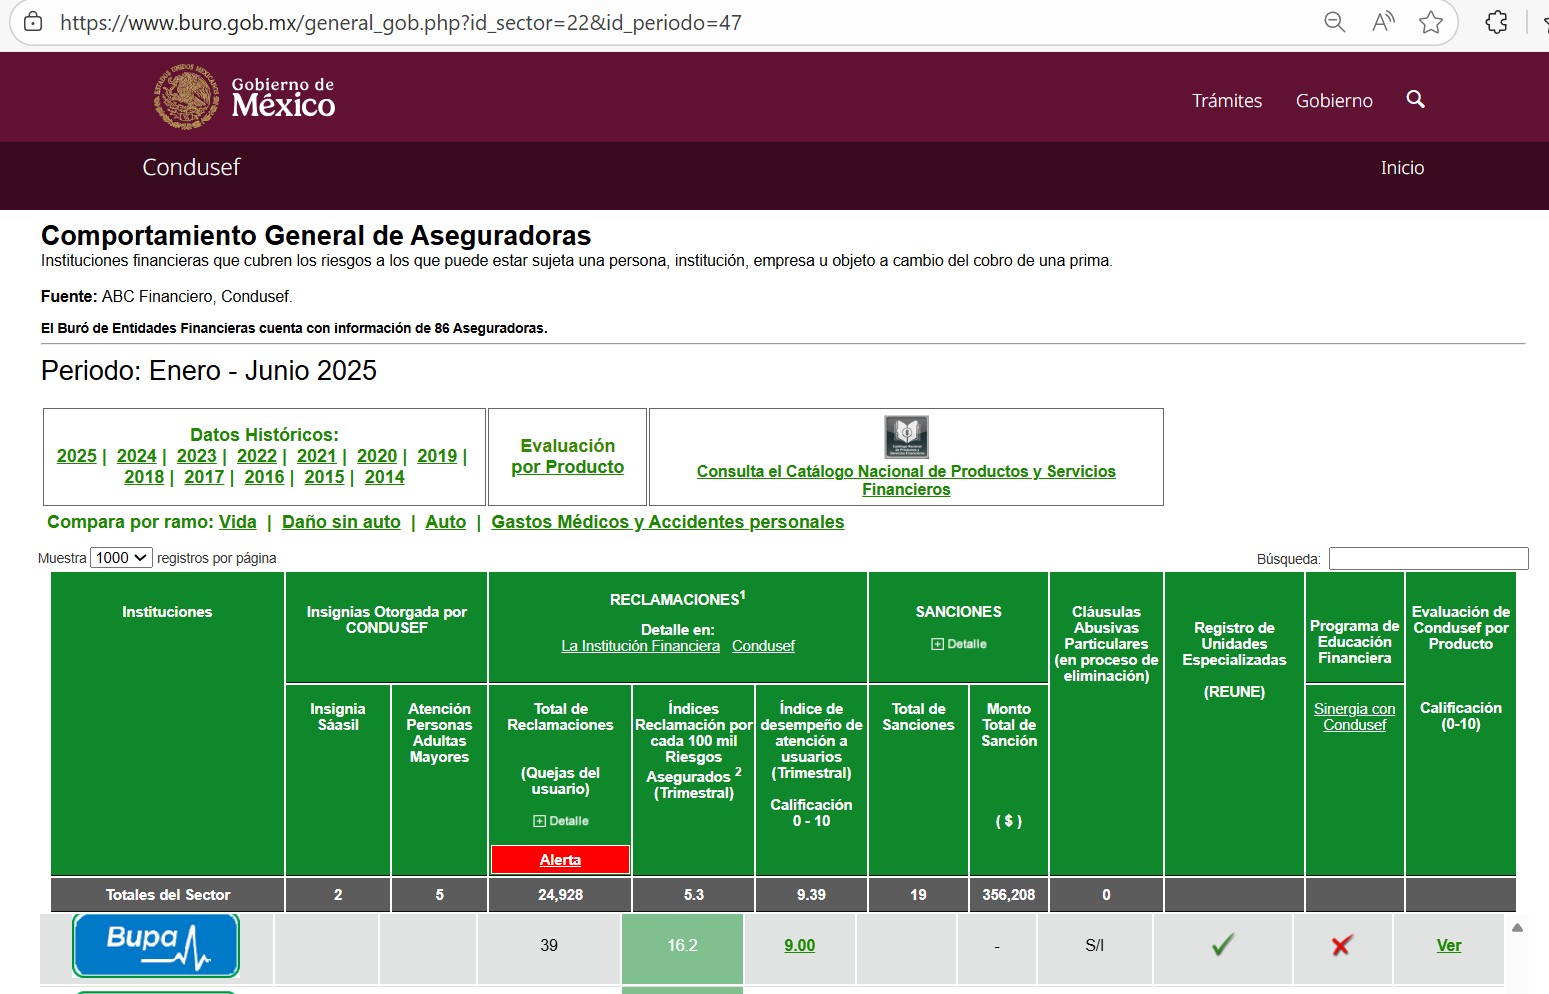The width and height of the screenshot is (1549, 994).
Task: Open the browser extensions puzzle icon
Action: 1496,22
